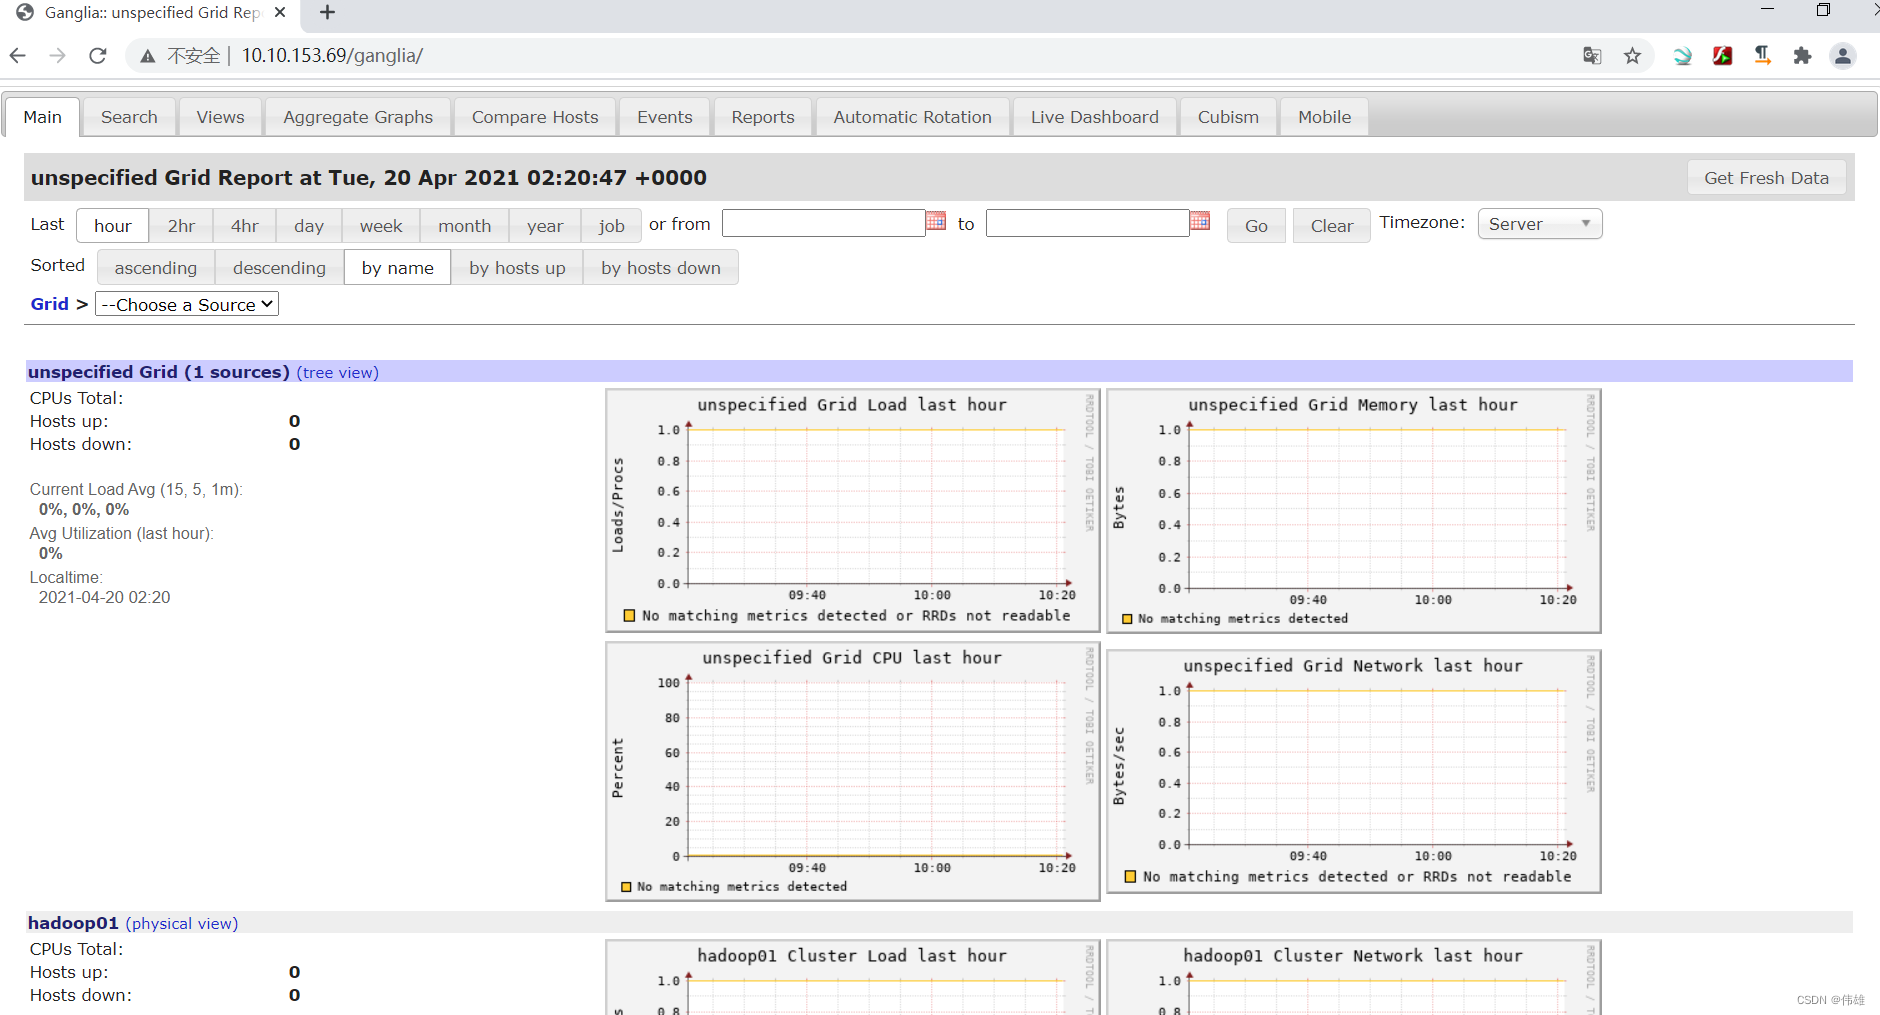This screenshot has width=1880, height=1015.
Task: Click the Localtime value '2021-04-20 02:20'
Action: pos(104,597)
